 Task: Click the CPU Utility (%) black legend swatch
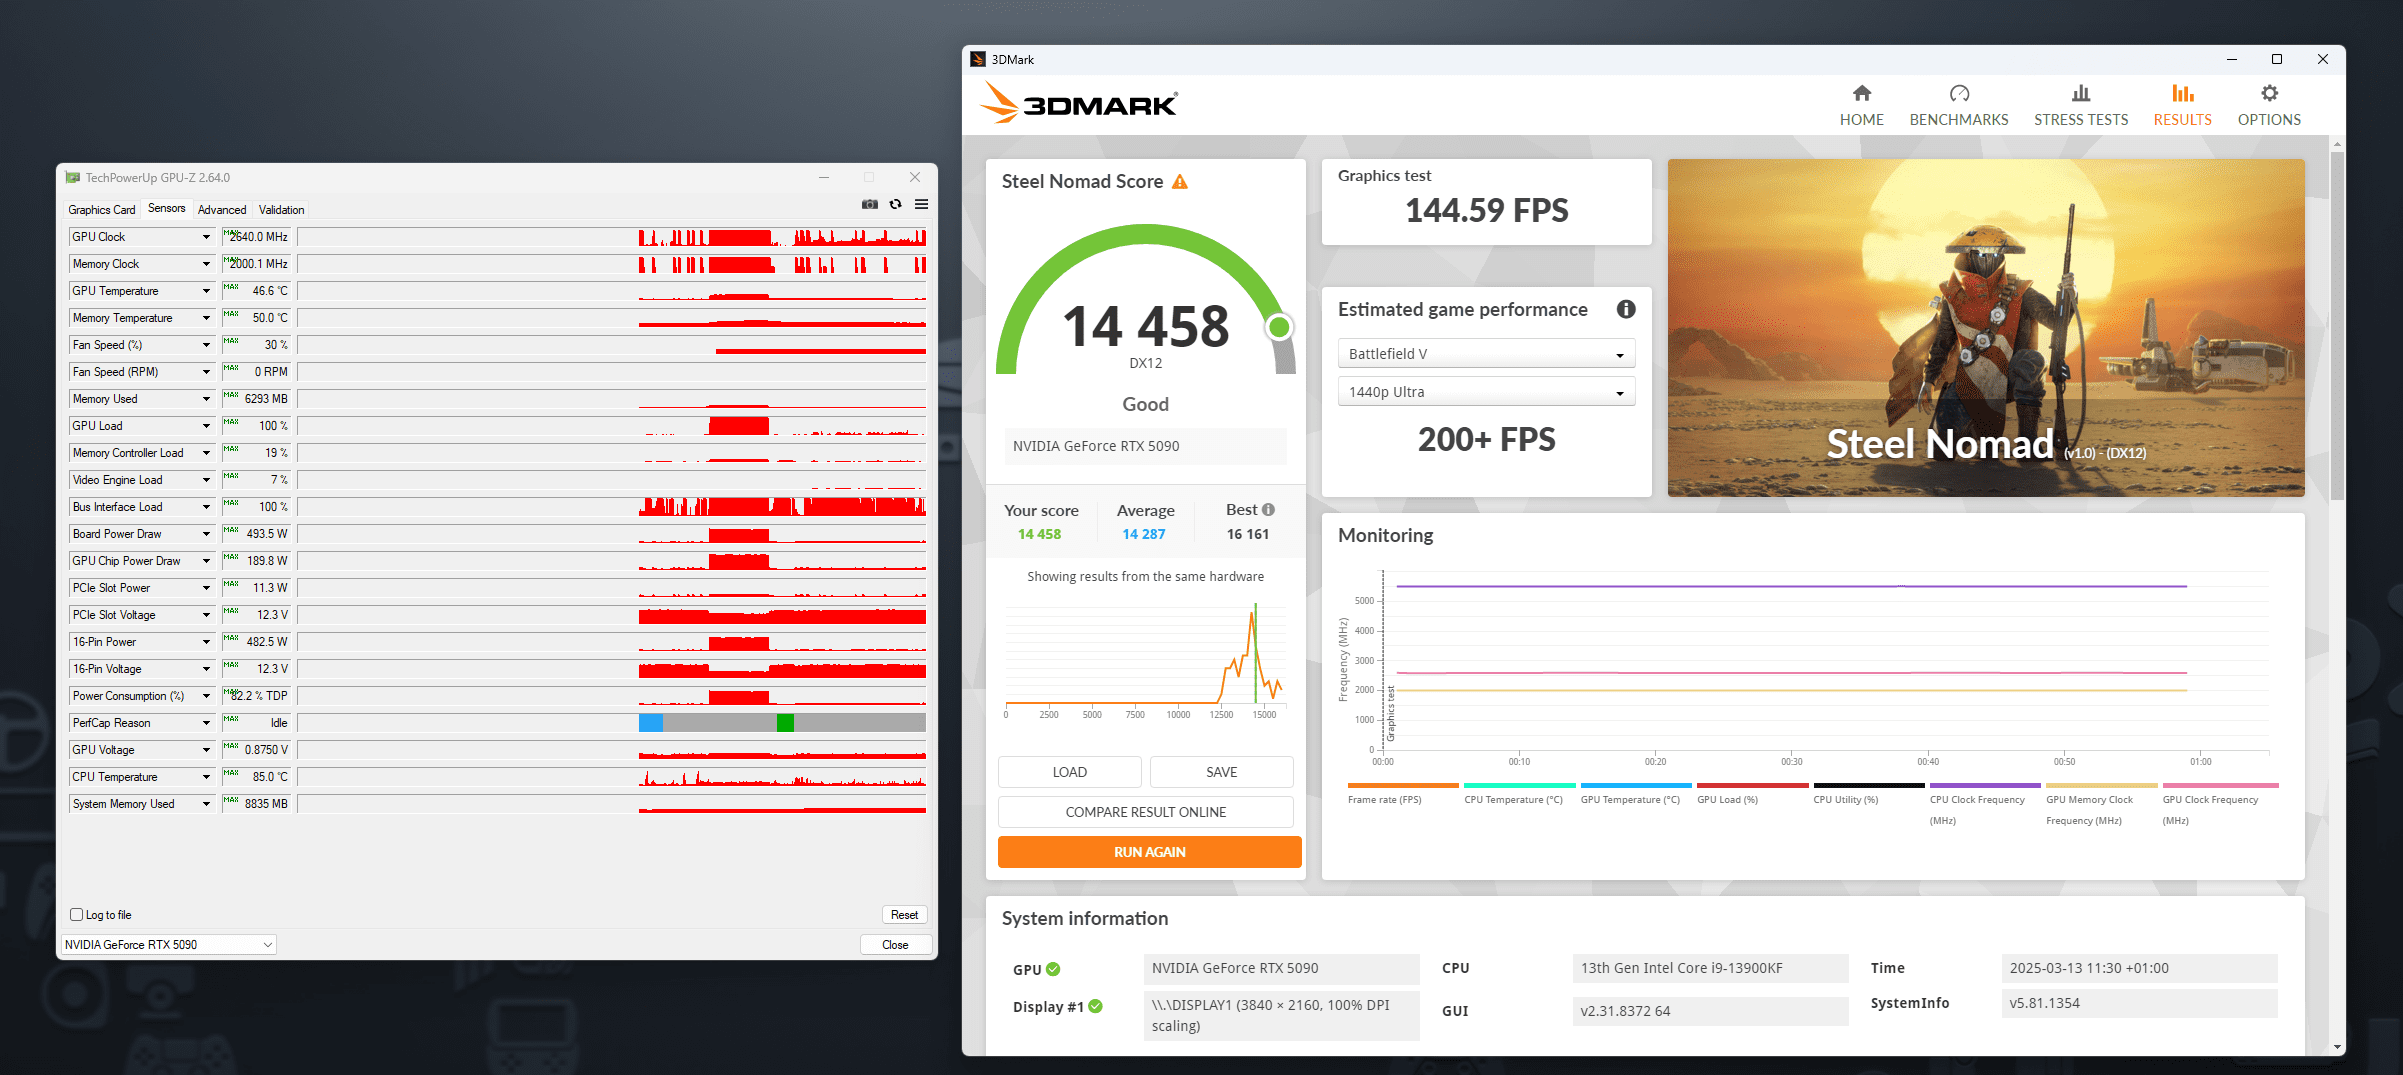point(1869,785)
